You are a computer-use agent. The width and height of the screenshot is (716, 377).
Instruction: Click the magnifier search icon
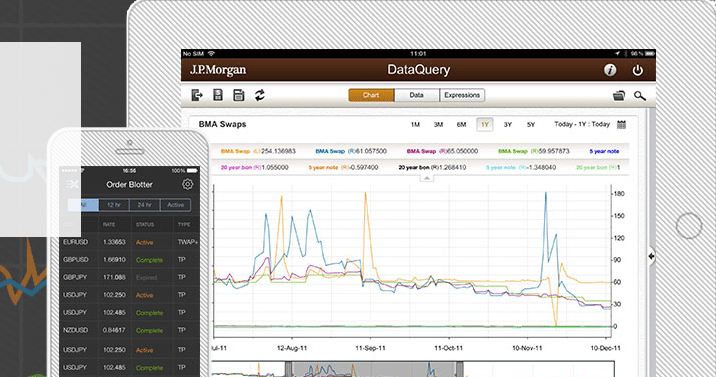point(640,96)
